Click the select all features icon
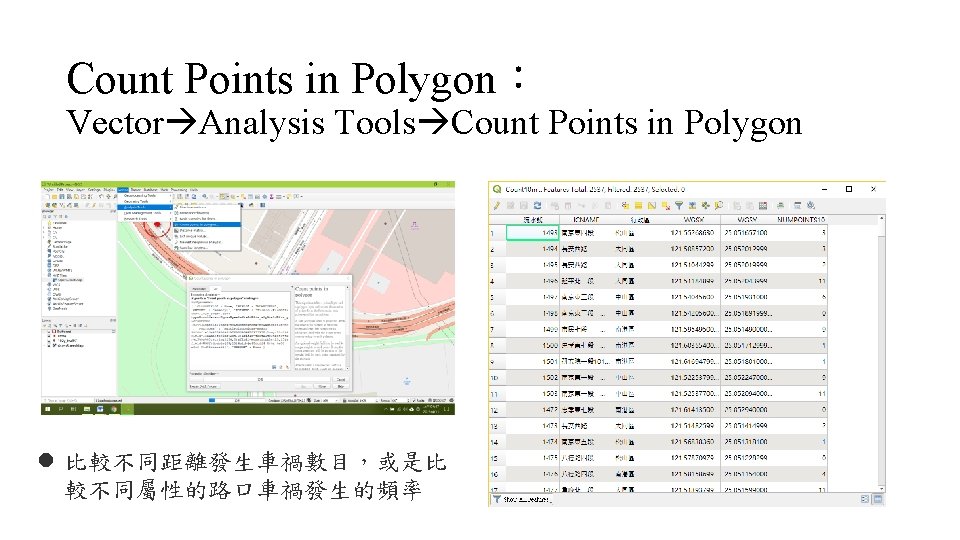 pos(639,206)
